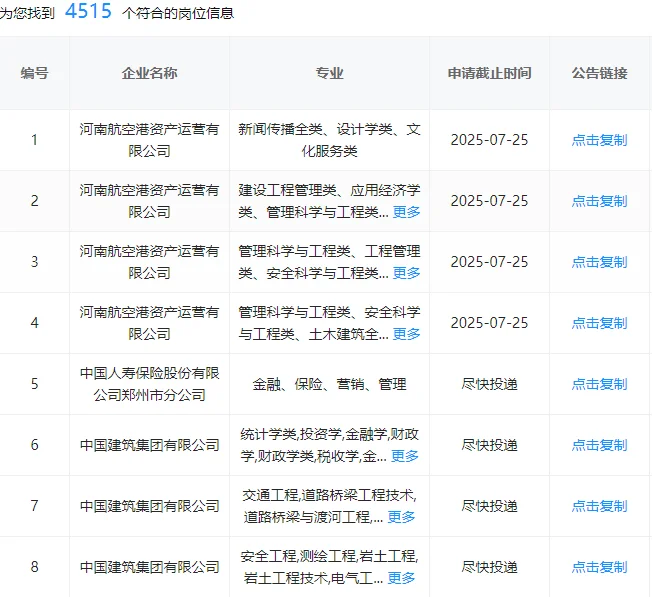Select 中国人寿保险股份有限公司郑州市分公司 cell
652x597 pixels.
[x=149, y=384]
